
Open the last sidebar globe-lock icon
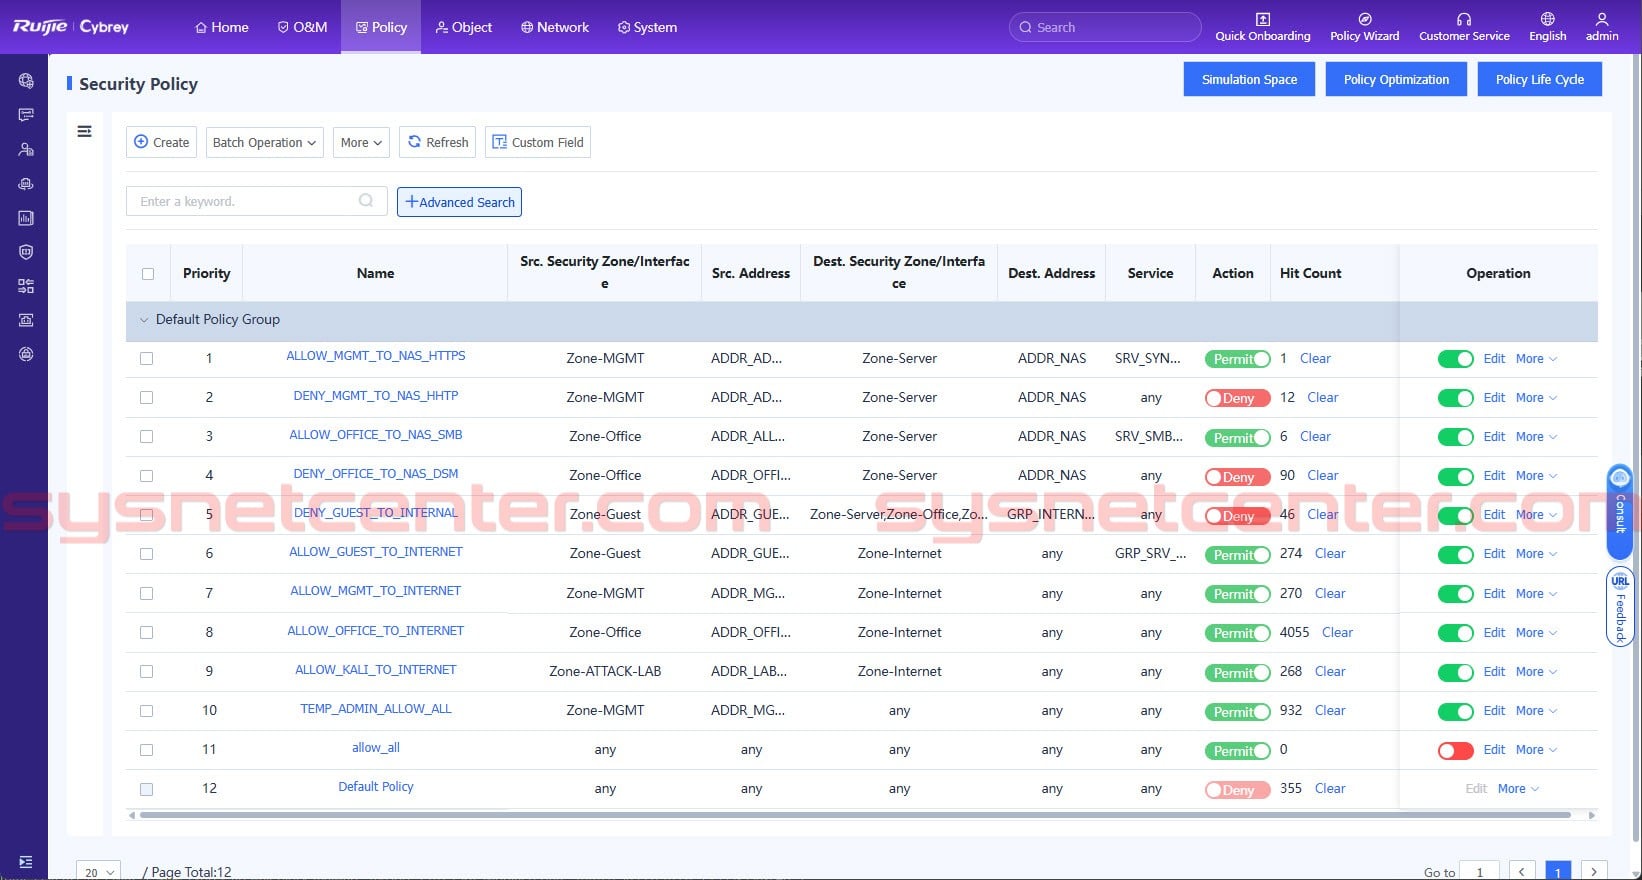(x=26, y=354)
